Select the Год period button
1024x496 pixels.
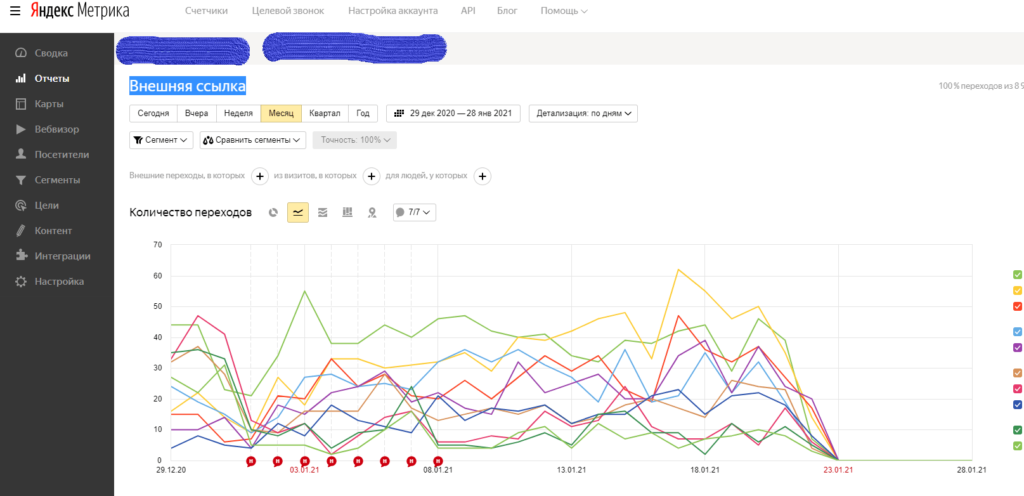(x=363, y=114)
